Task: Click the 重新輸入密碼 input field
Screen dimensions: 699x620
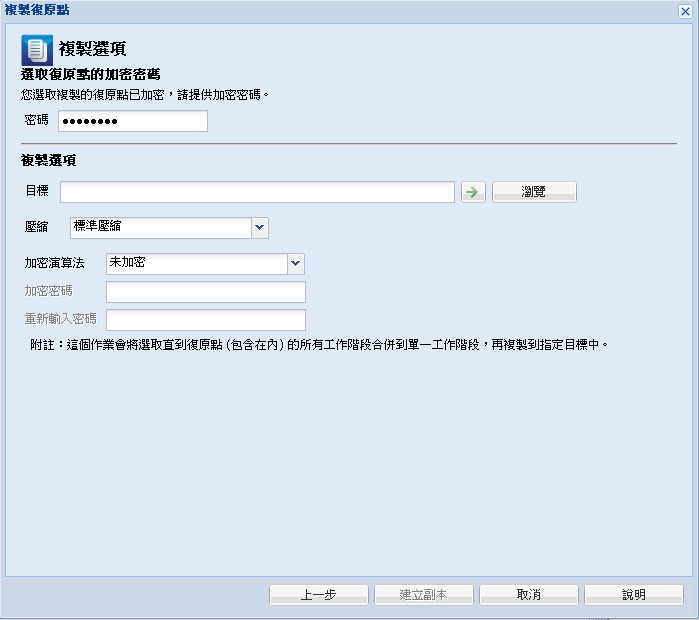Action: pos(206,320)
